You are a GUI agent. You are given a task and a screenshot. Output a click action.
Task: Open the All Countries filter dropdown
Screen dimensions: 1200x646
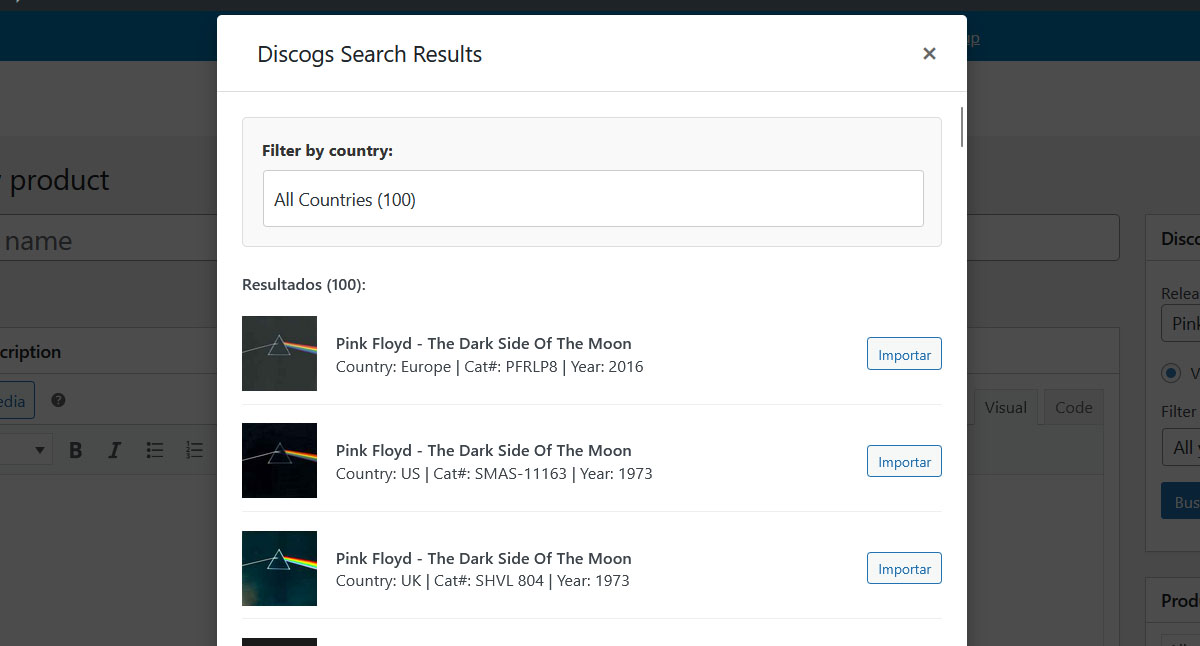593,198
